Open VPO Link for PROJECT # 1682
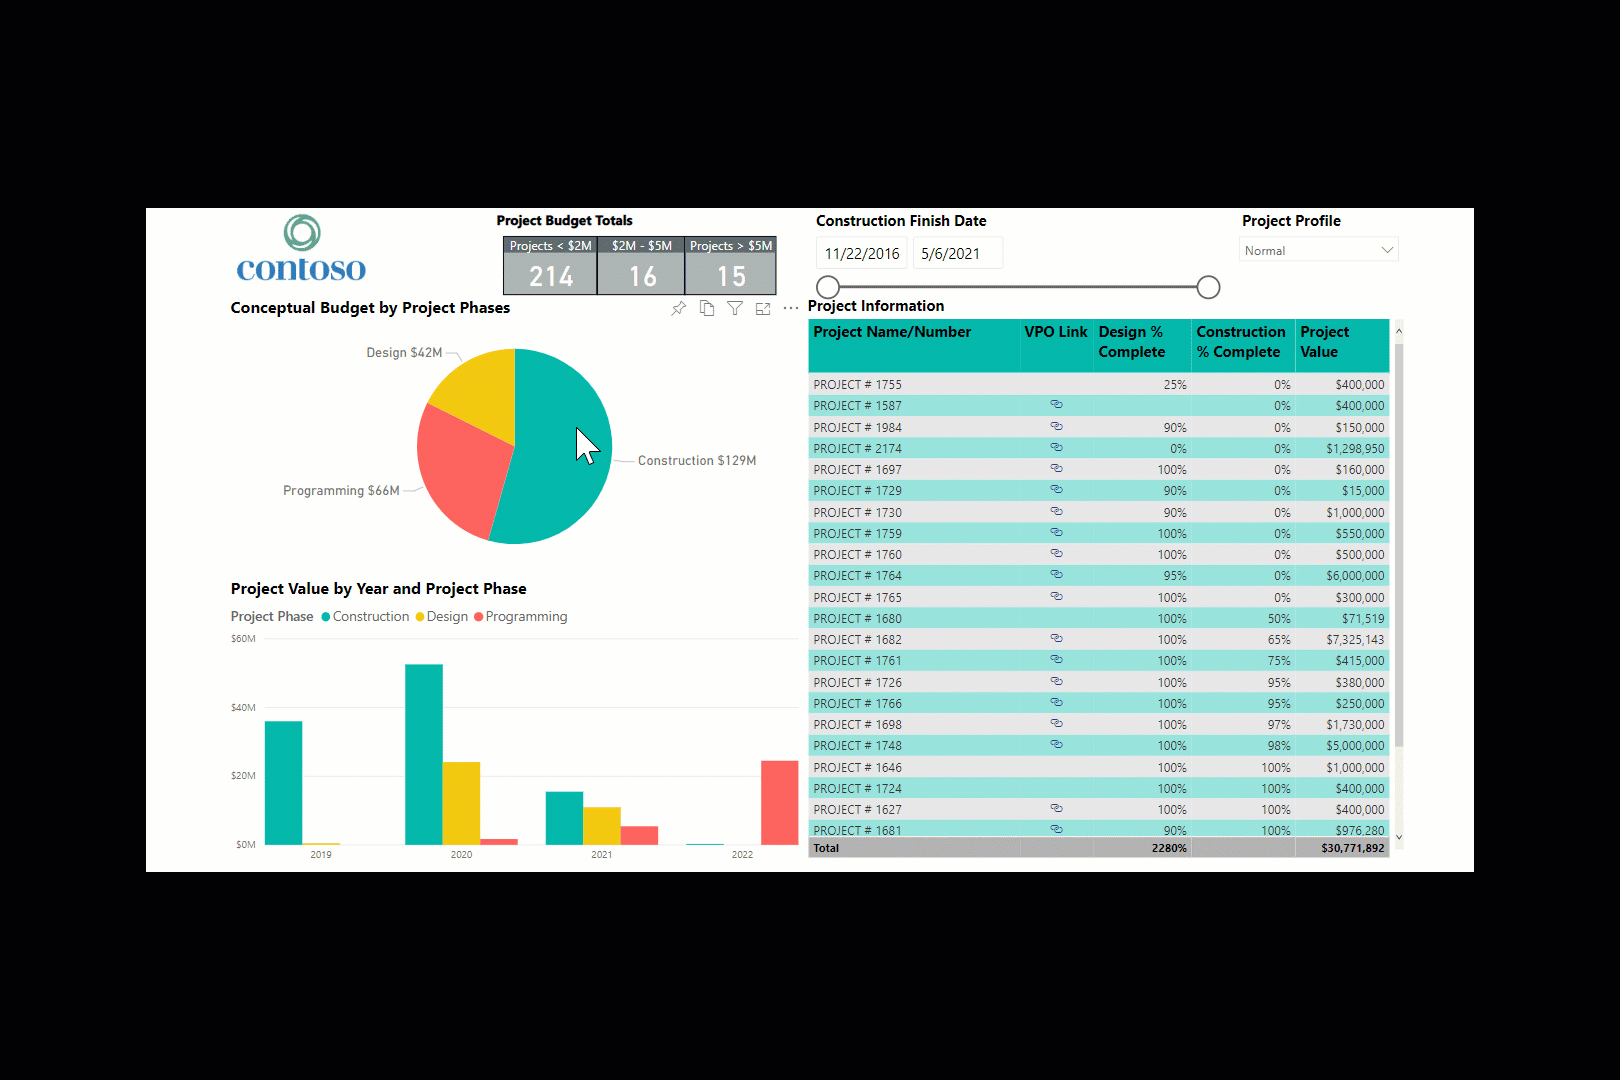 click(x=1056, y=639)
